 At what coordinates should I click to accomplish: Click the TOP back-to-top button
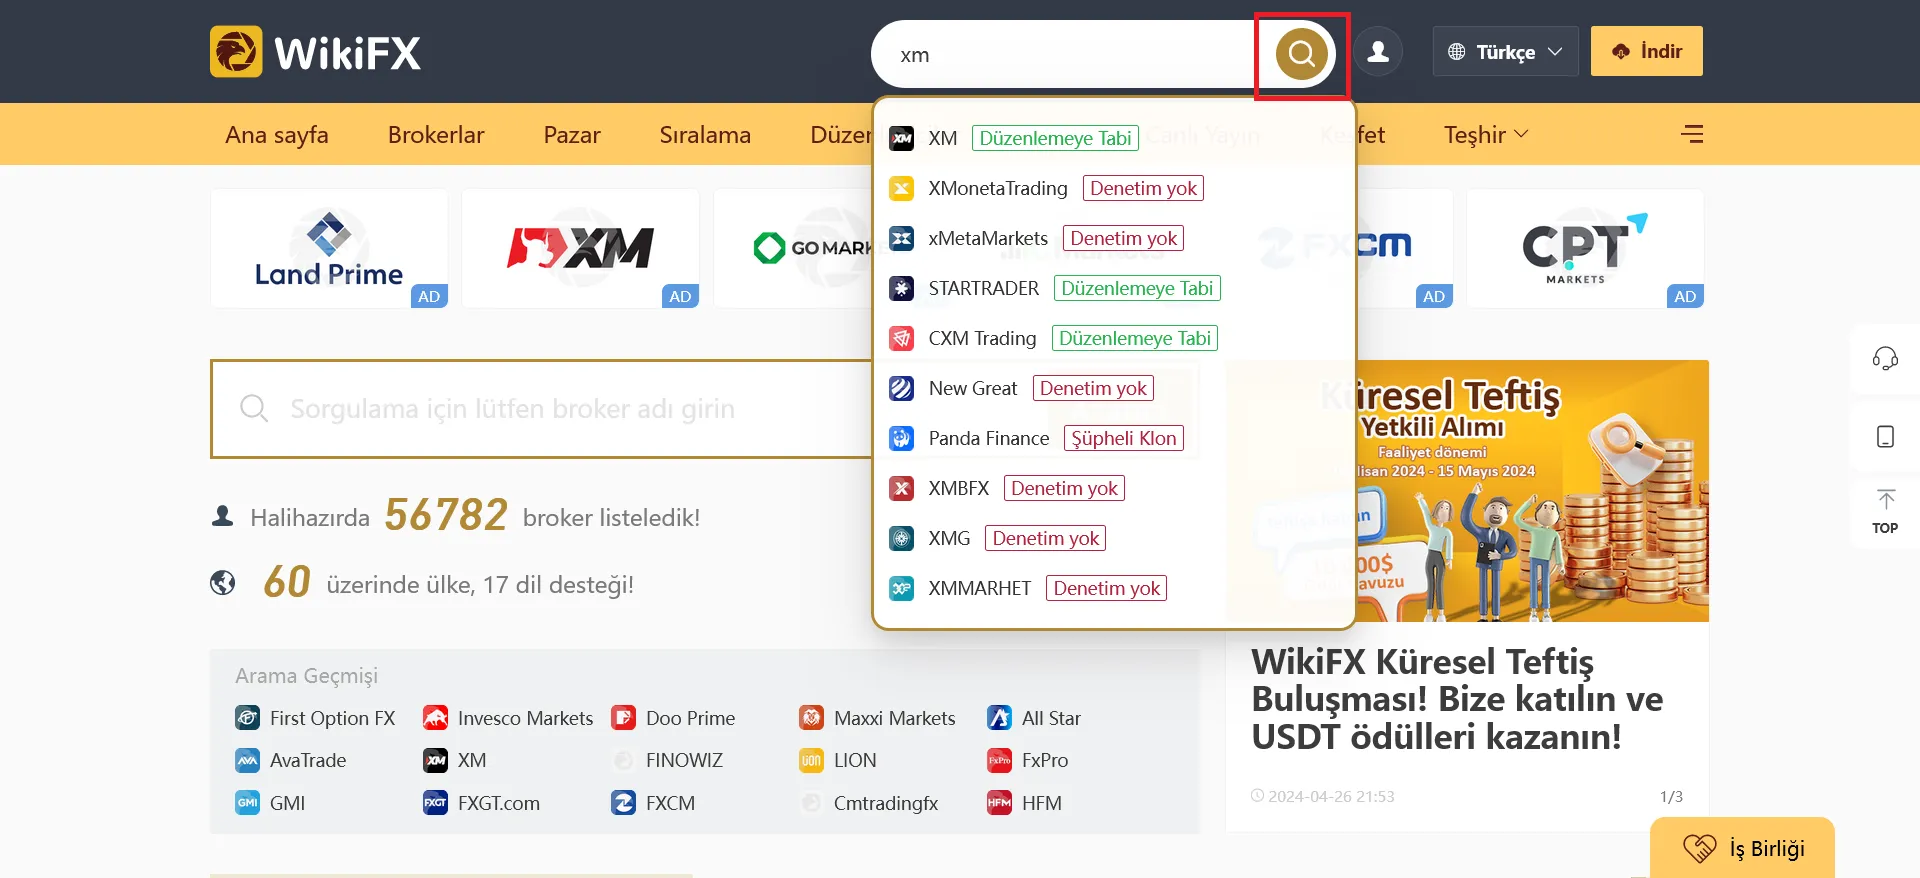point(1885,512)
